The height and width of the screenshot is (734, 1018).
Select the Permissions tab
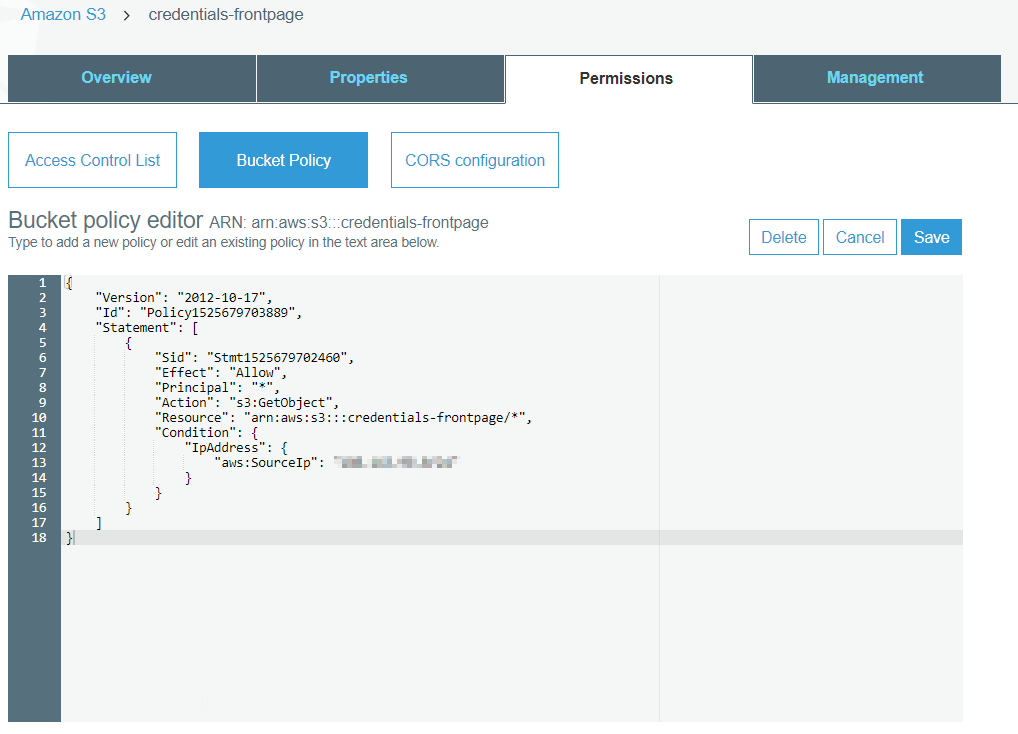tap(626, 79)
